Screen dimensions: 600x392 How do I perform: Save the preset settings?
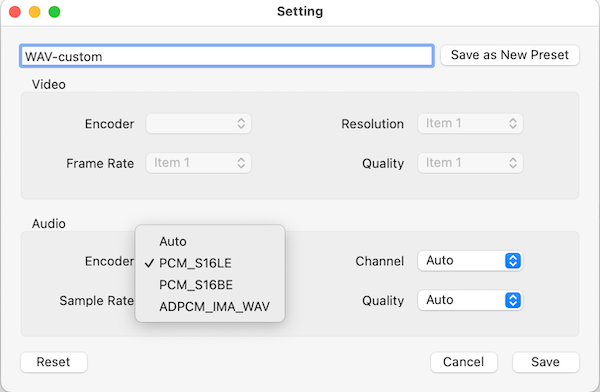click(546, 362)
